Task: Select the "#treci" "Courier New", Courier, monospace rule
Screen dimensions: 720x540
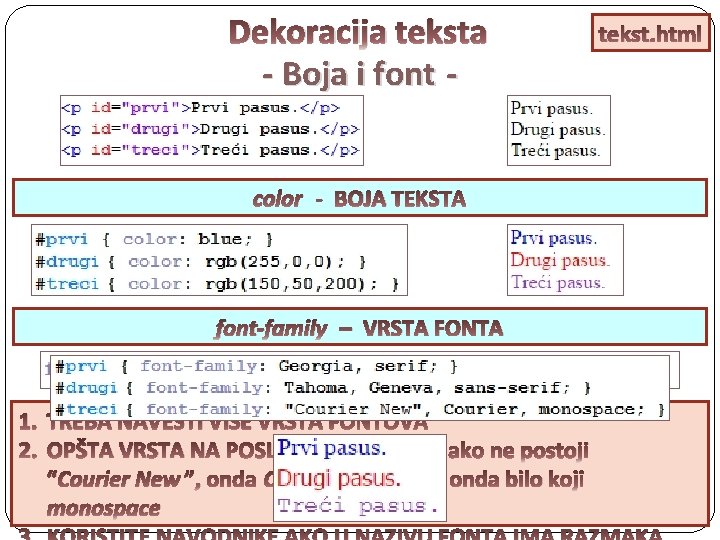Action: click(x=360, y=409)
